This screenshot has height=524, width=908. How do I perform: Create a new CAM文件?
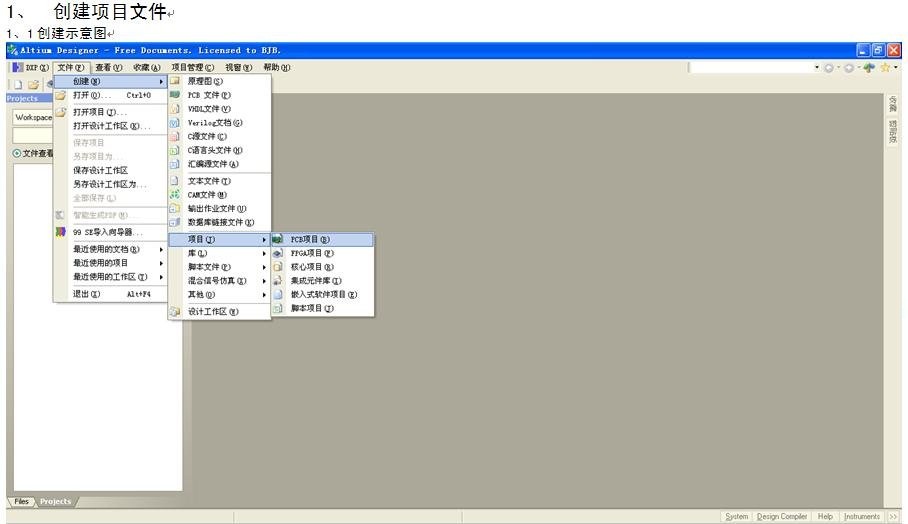pos(219,195)
